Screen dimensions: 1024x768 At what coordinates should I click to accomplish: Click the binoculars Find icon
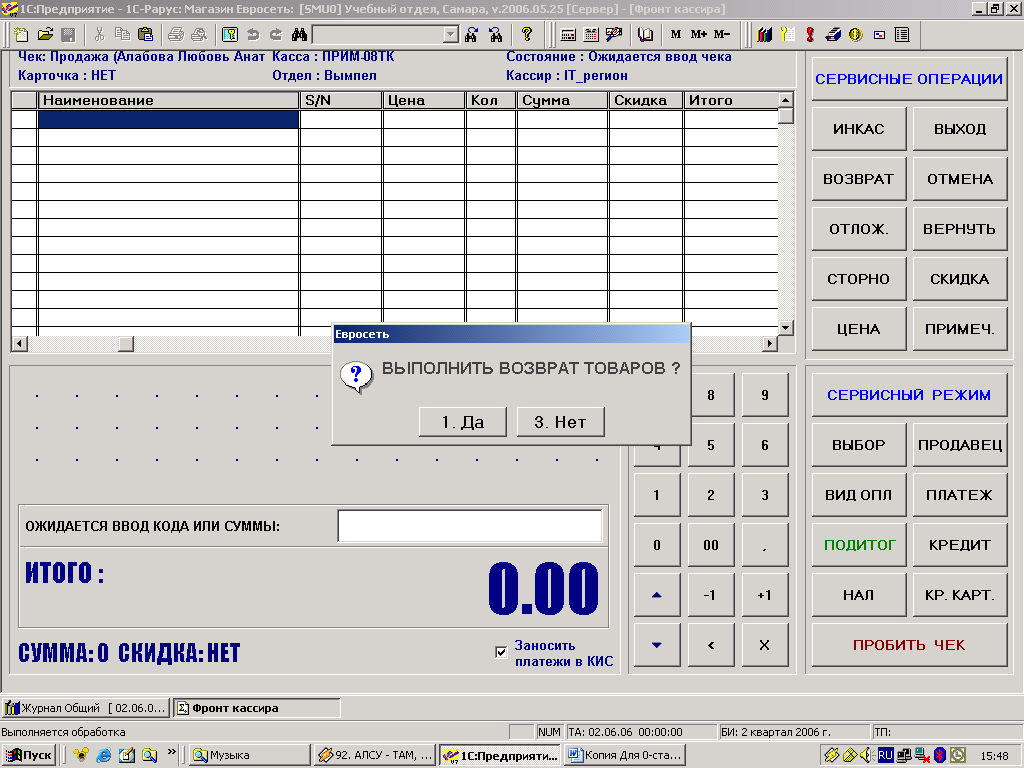point(299,35)
